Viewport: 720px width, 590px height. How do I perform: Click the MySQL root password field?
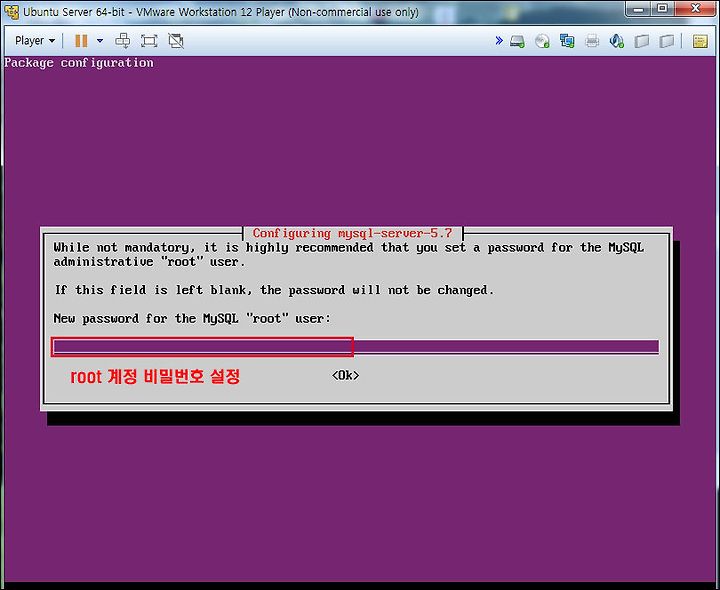pyautogui.click(x=355, y=347)
